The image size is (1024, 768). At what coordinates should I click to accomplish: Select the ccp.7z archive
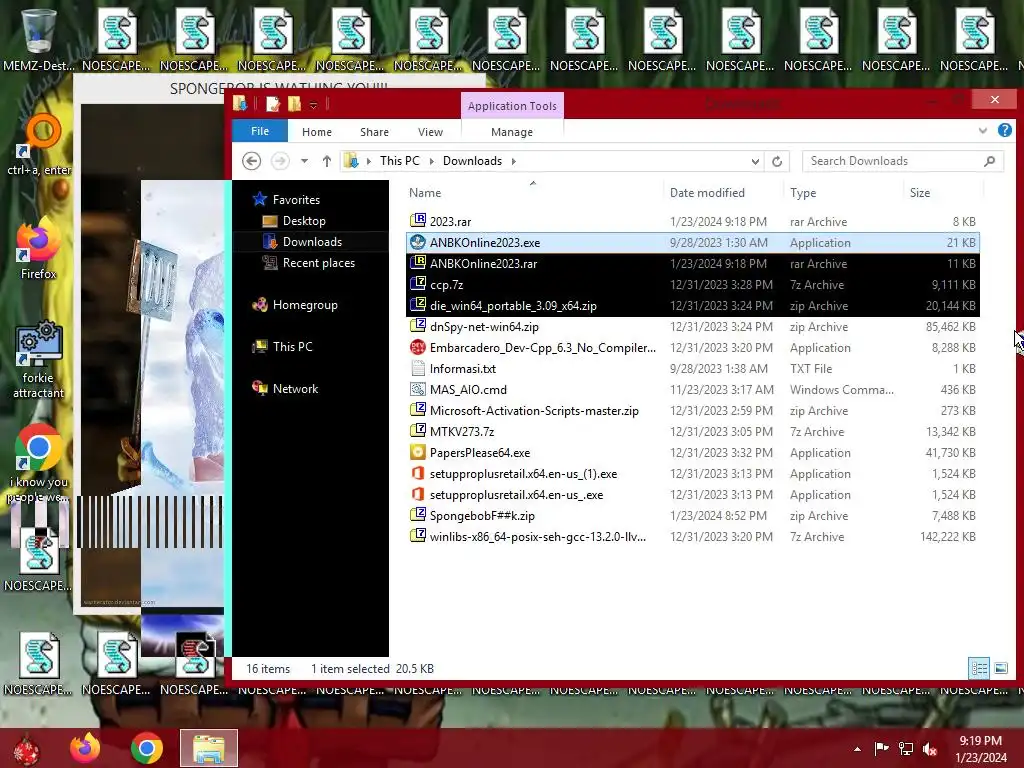pyautogui.click(x=692, y=285)
